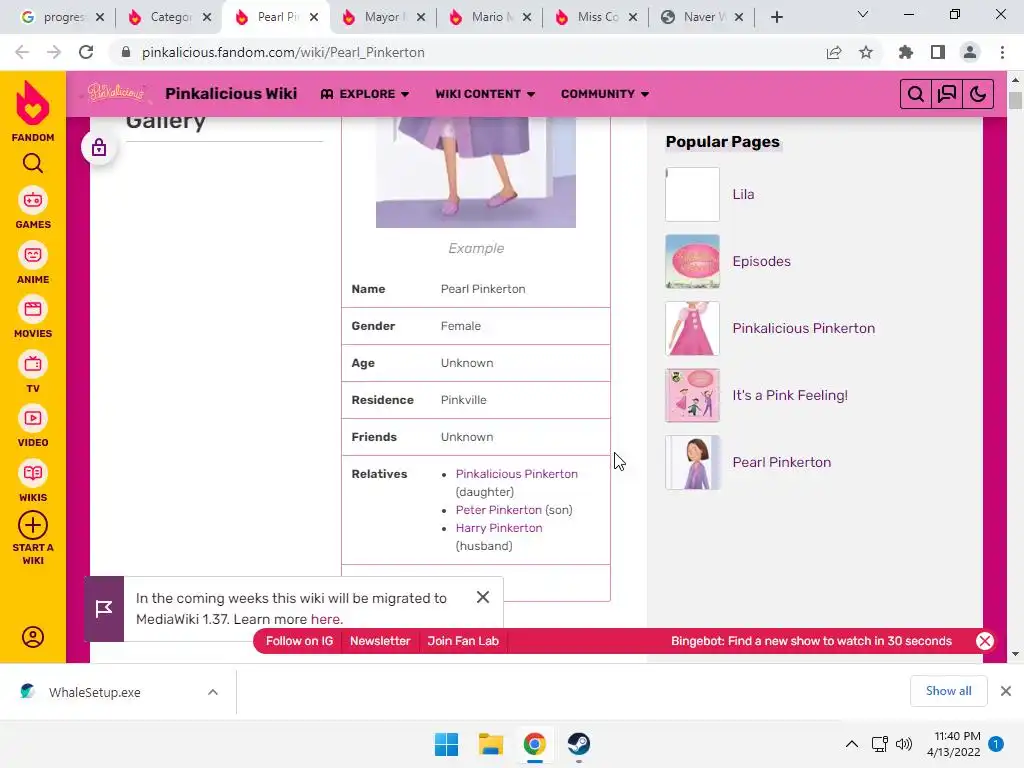Switch to the progress Google tab

coord(62,17)
